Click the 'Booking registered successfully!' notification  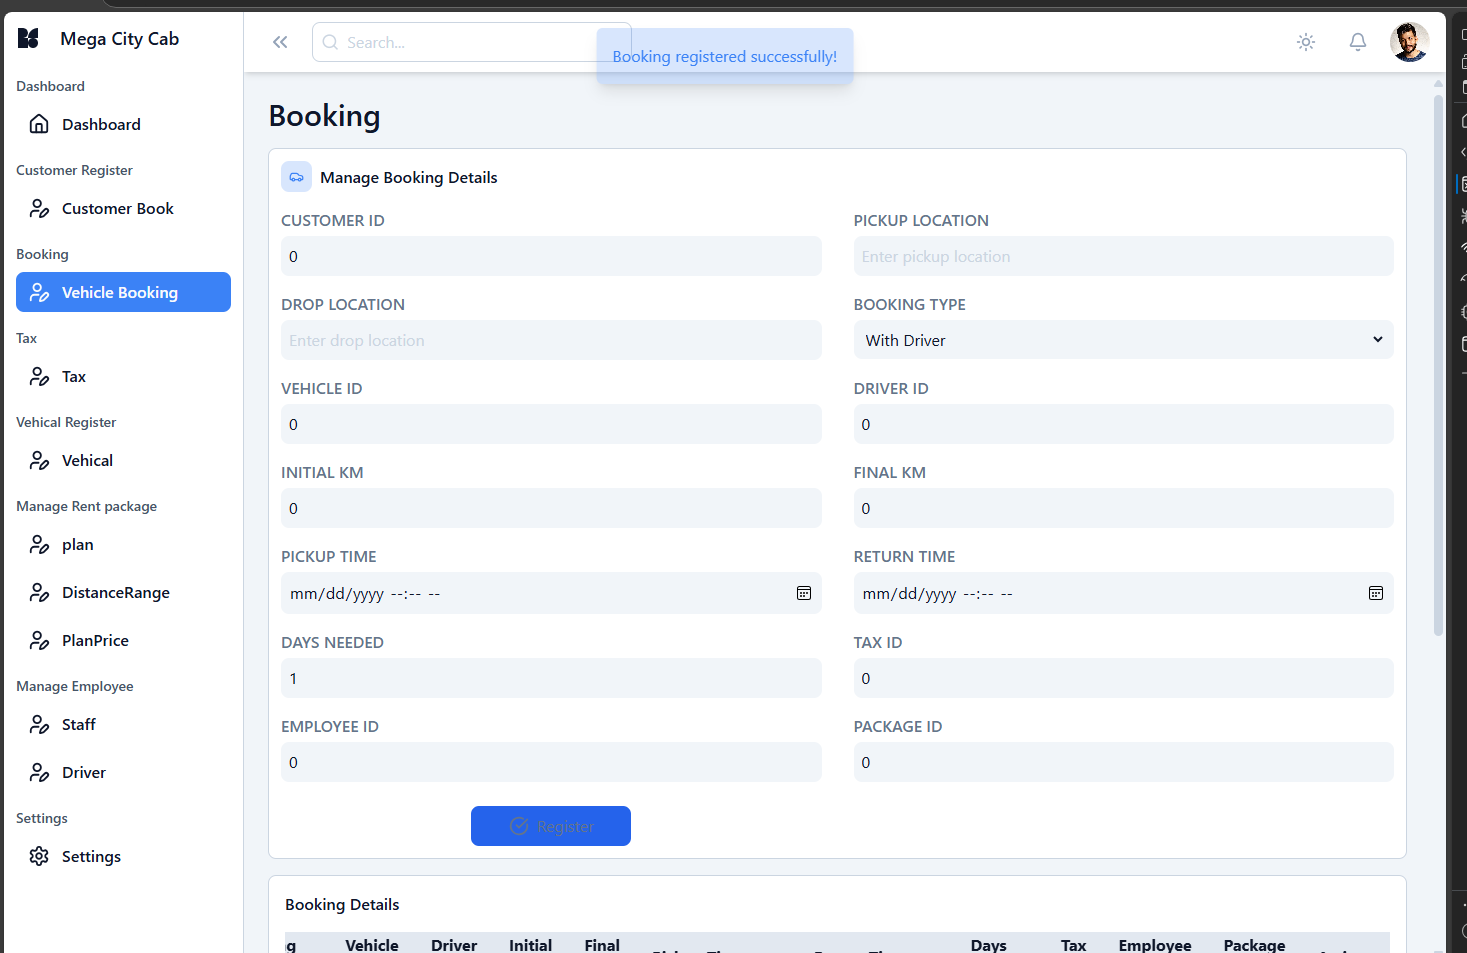[725, 56]
